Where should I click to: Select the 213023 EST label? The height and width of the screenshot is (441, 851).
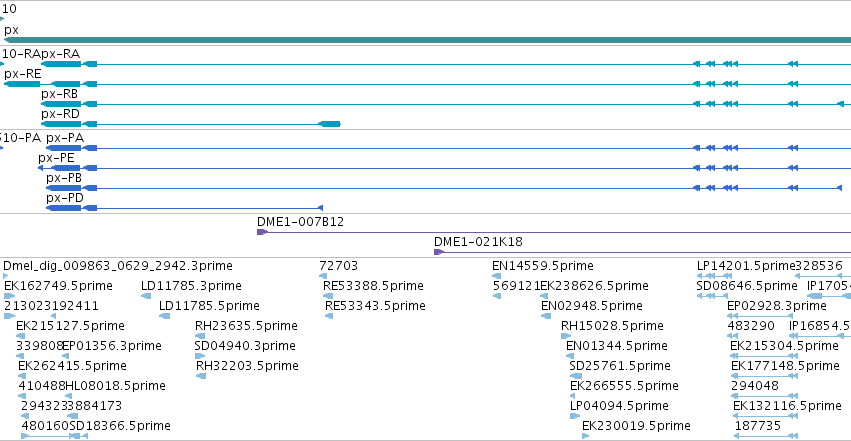pyautogui.click(x=28, y=306)
